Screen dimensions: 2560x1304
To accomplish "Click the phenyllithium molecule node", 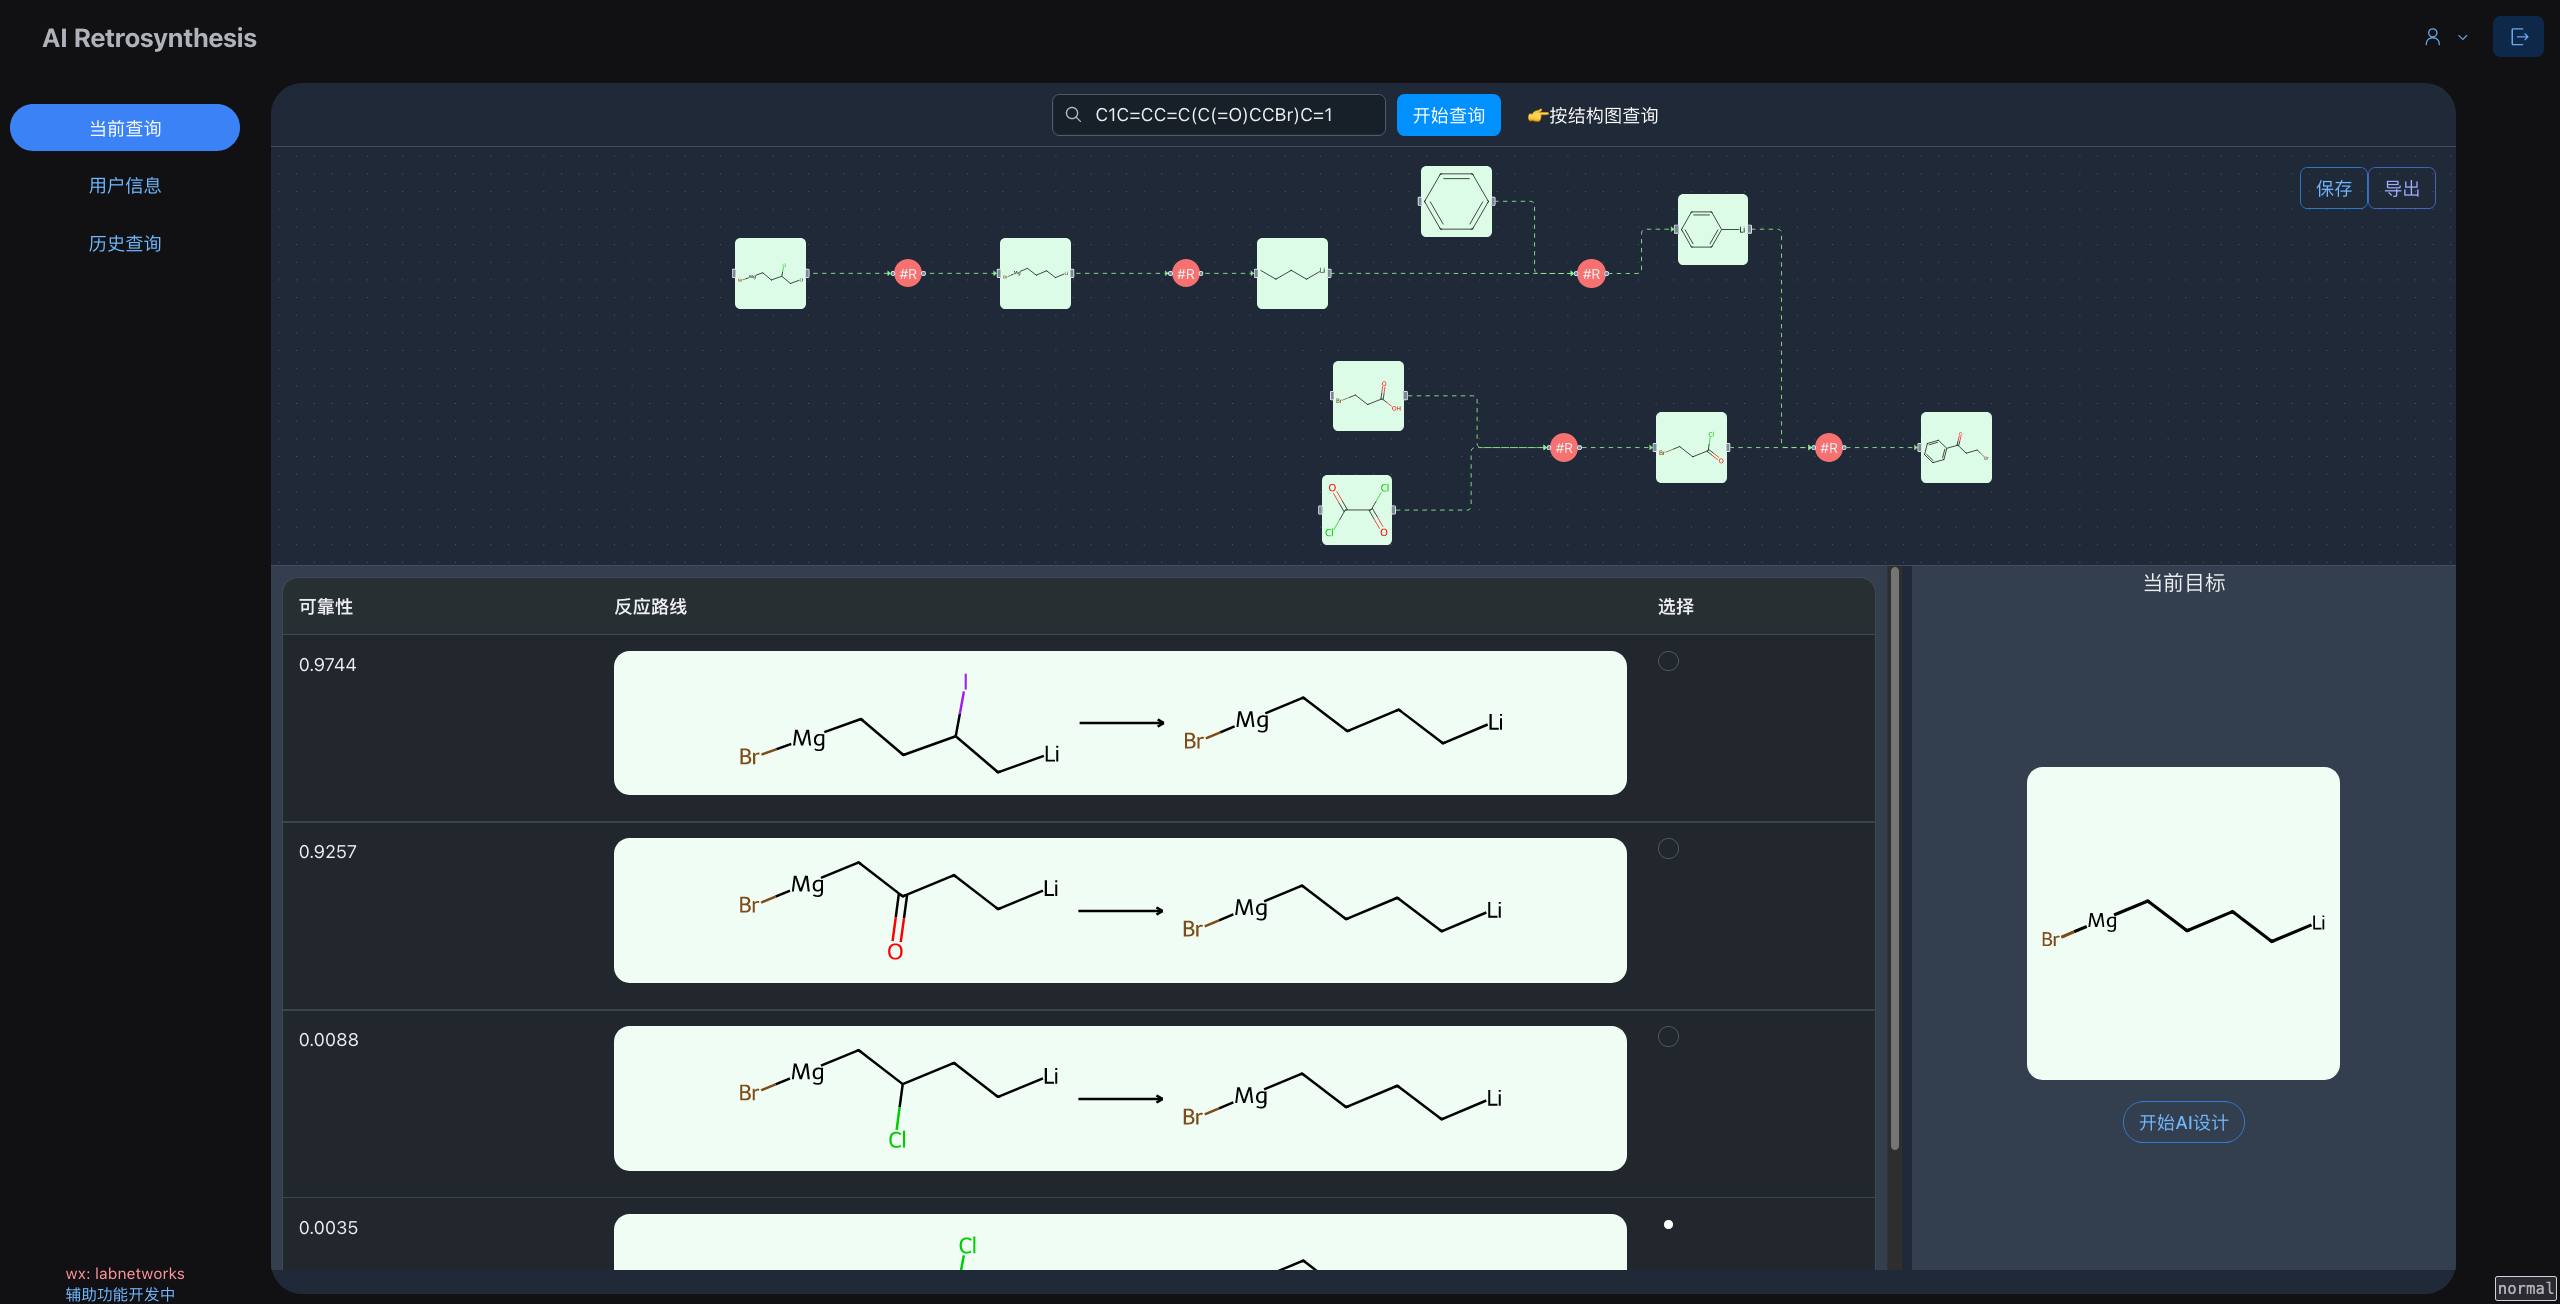I will tap(1712, 230).
